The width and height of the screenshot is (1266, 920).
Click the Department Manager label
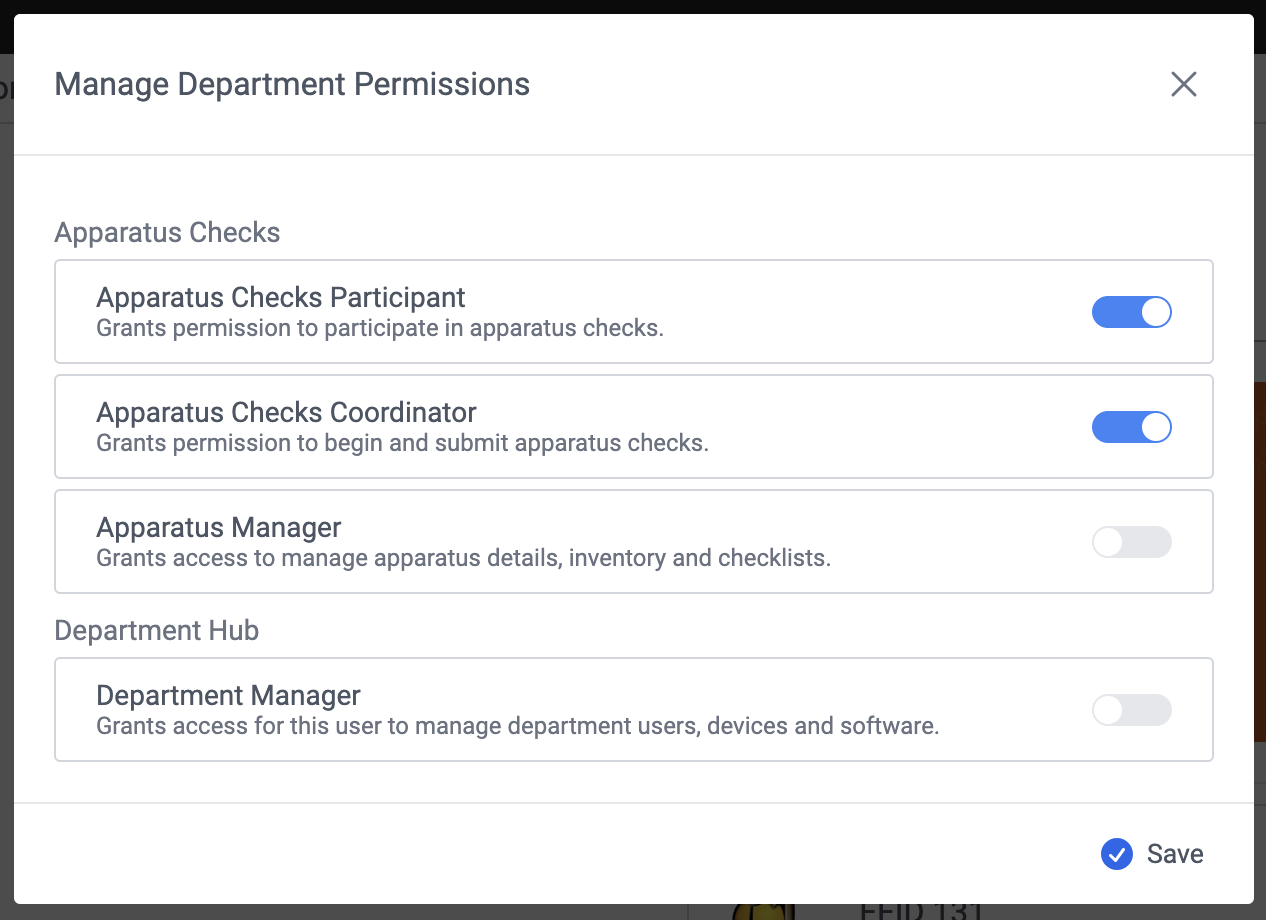pyautogui.click(x=228, y=695)
